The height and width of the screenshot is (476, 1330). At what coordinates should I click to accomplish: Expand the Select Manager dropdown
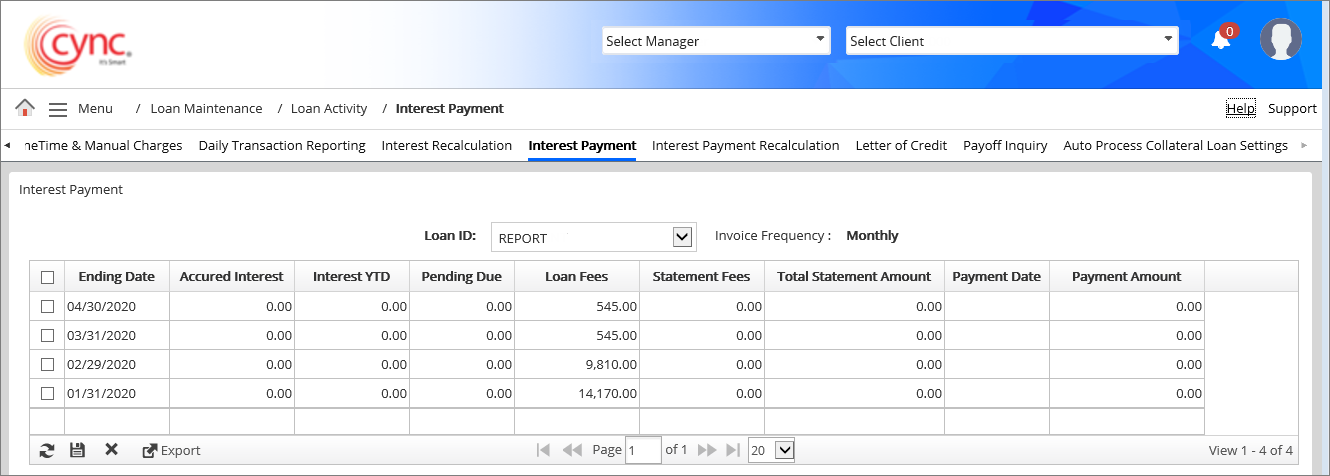click(x=716, y=41)
